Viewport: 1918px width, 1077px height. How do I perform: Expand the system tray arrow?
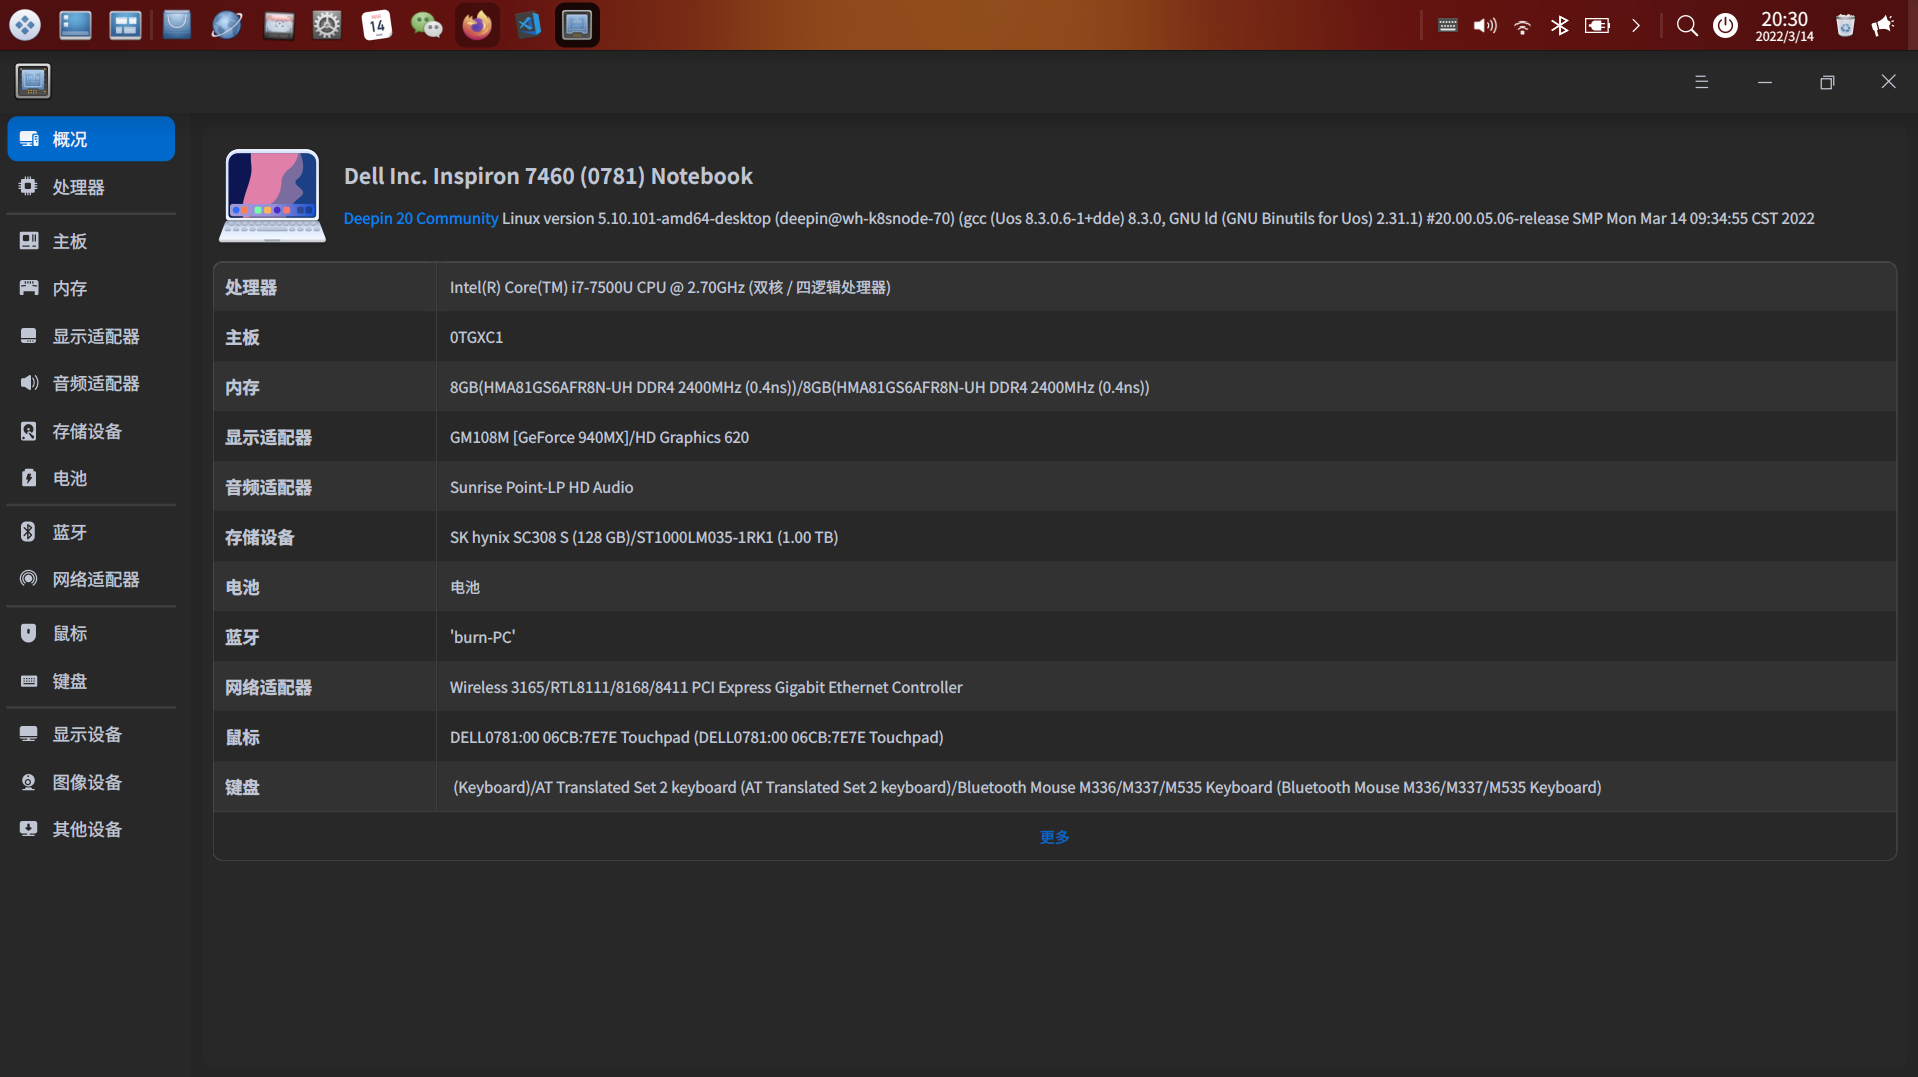coord(1636,25)
